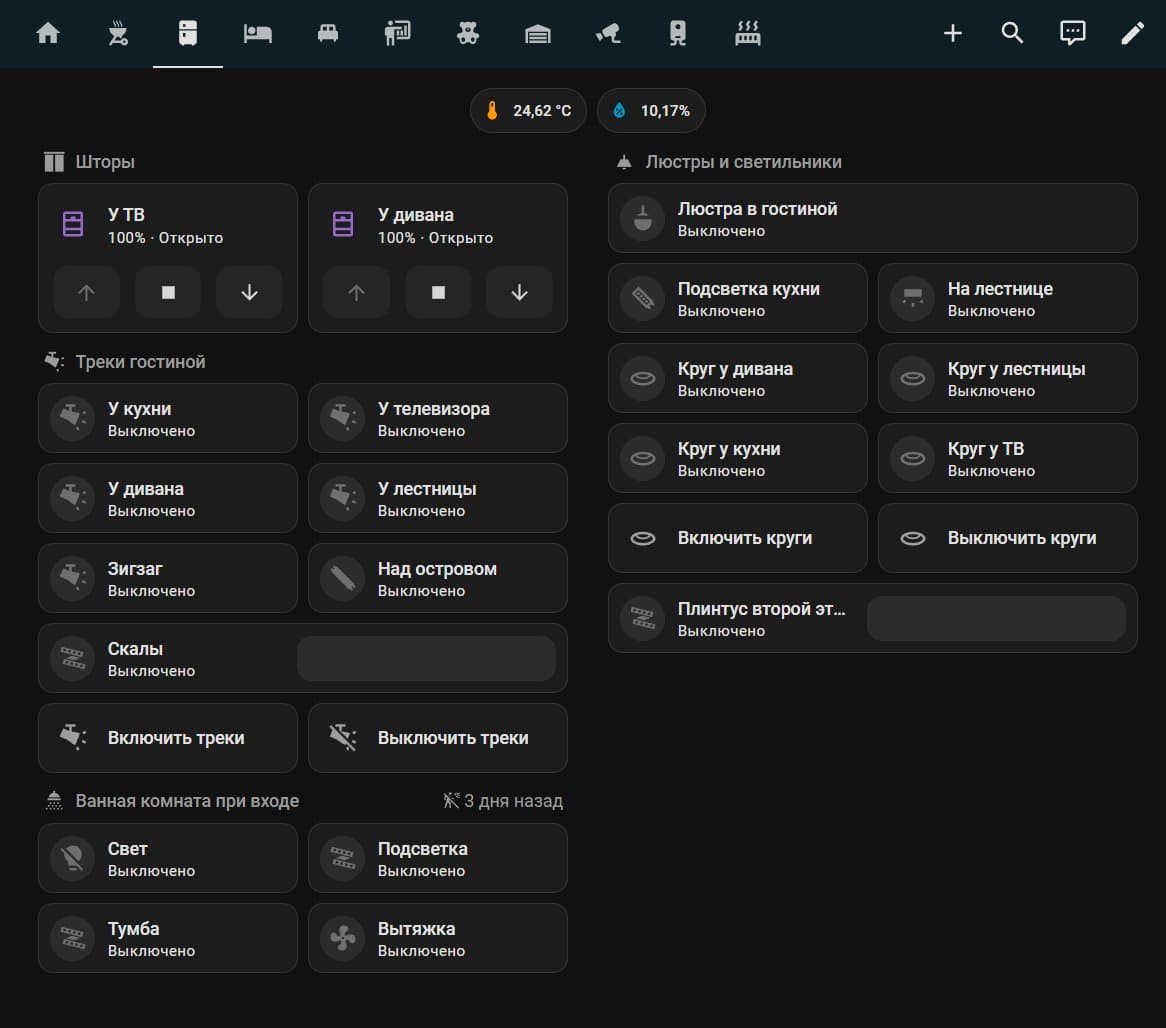This screenshot has width=1166, height=1028.
Task: Switch to the home view tab
Action: 48,33
